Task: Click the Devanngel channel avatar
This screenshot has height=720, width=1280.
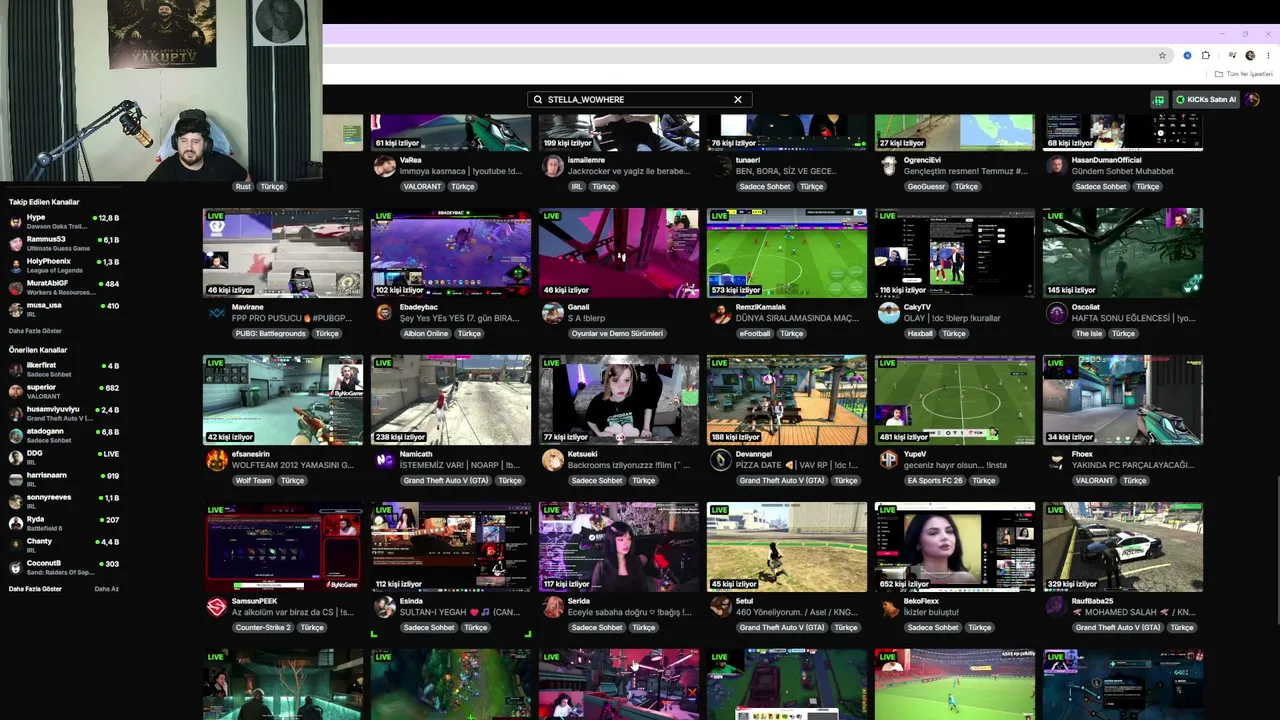Action: point(720,460)
